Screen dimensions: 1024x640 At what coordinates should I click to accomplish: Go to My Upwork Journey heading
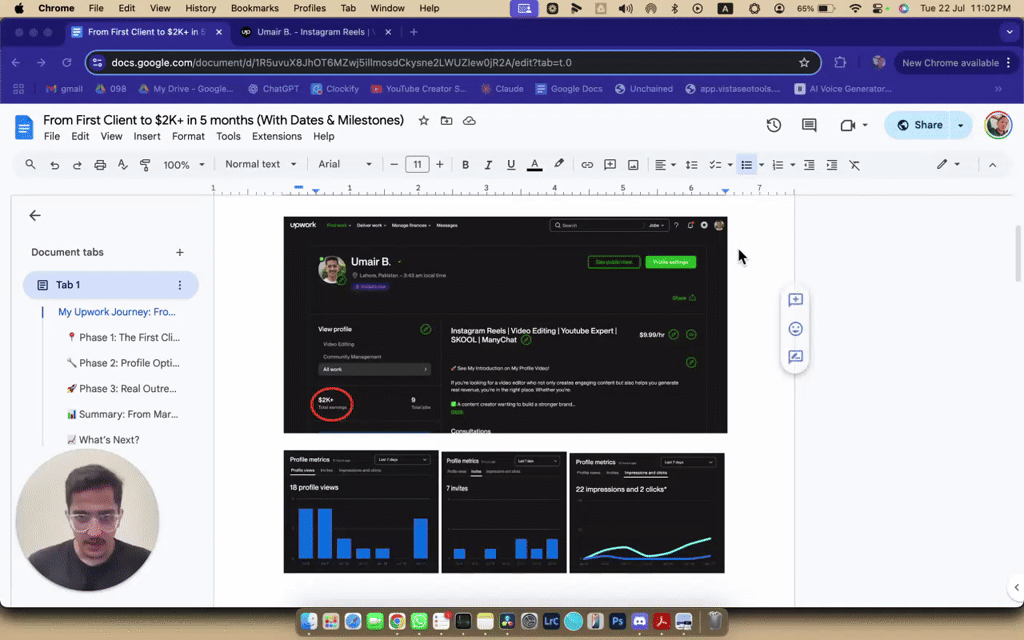point(117,312)
